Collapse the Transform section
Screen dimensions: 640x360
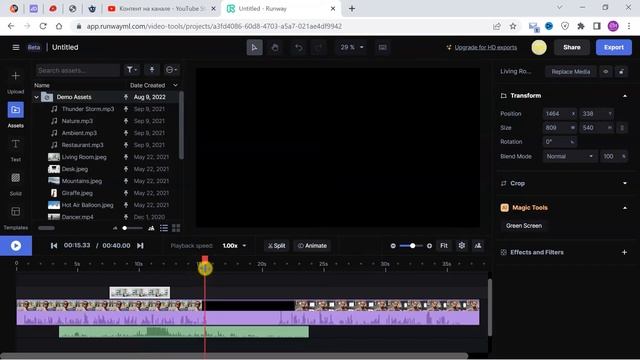(x=625, y=96)
